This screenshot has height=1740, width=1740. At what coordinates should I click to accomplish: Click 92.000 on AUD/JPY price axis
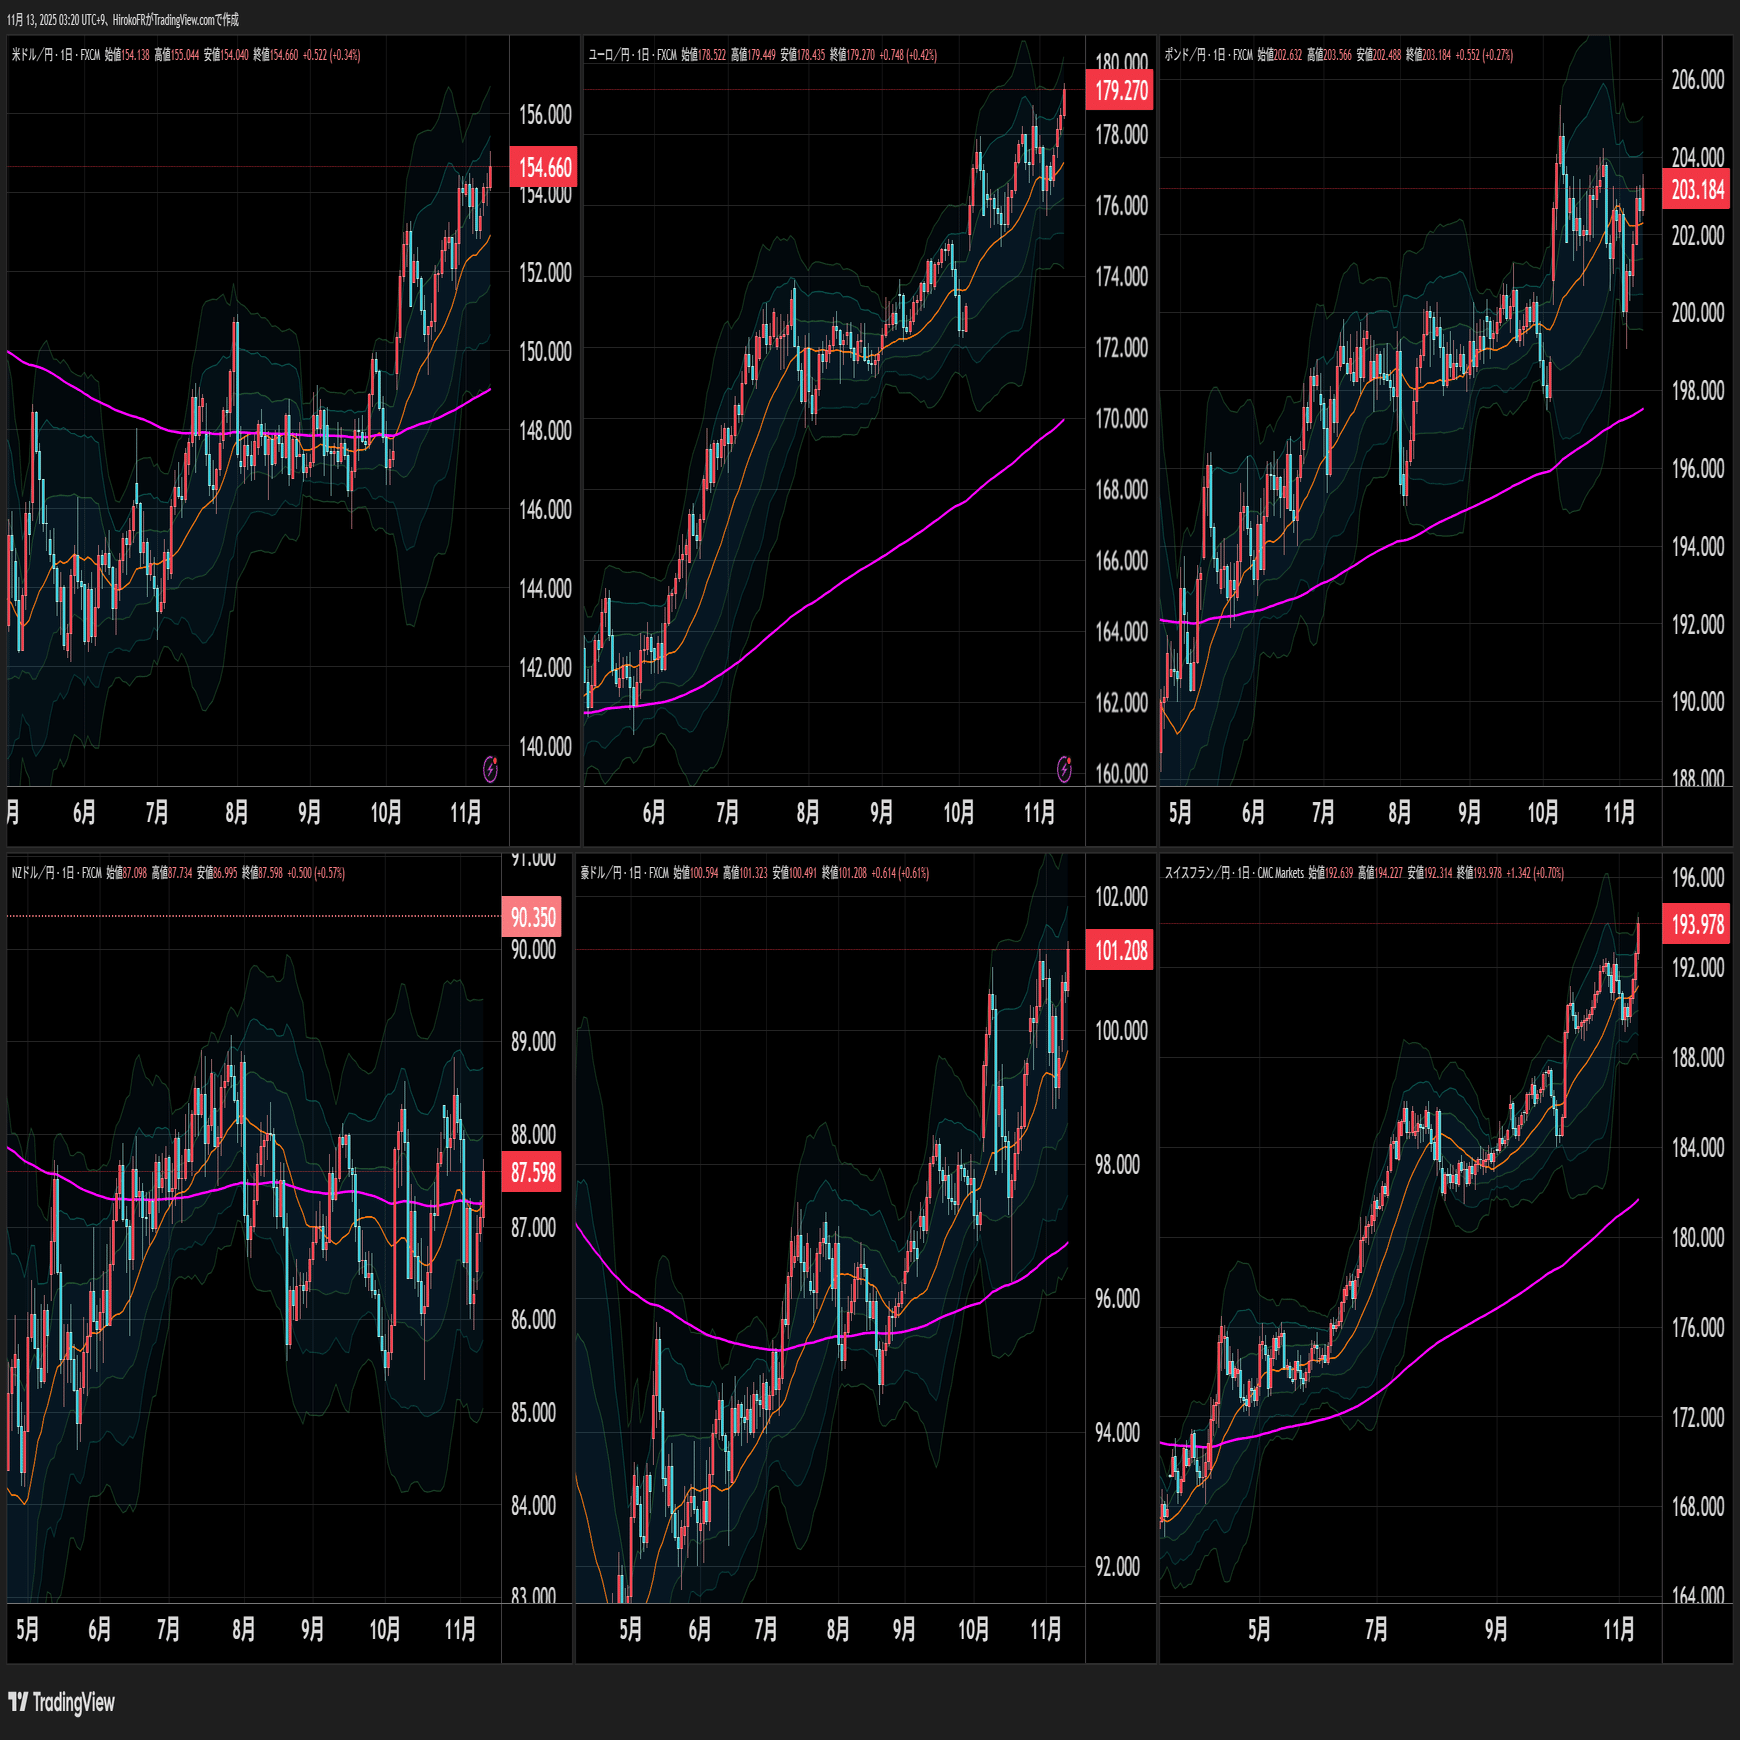(1117, 1567)
